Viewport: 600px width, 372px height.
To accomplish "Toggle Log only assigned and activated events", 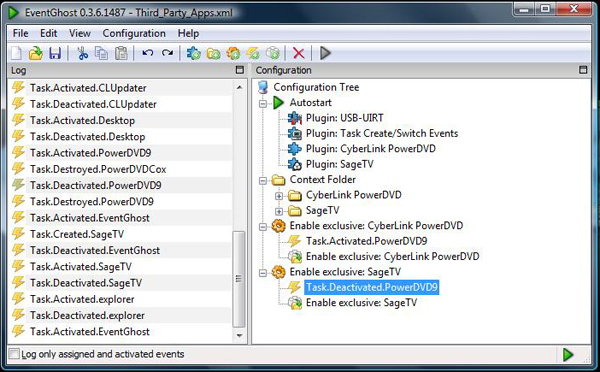I will [14, 354].
